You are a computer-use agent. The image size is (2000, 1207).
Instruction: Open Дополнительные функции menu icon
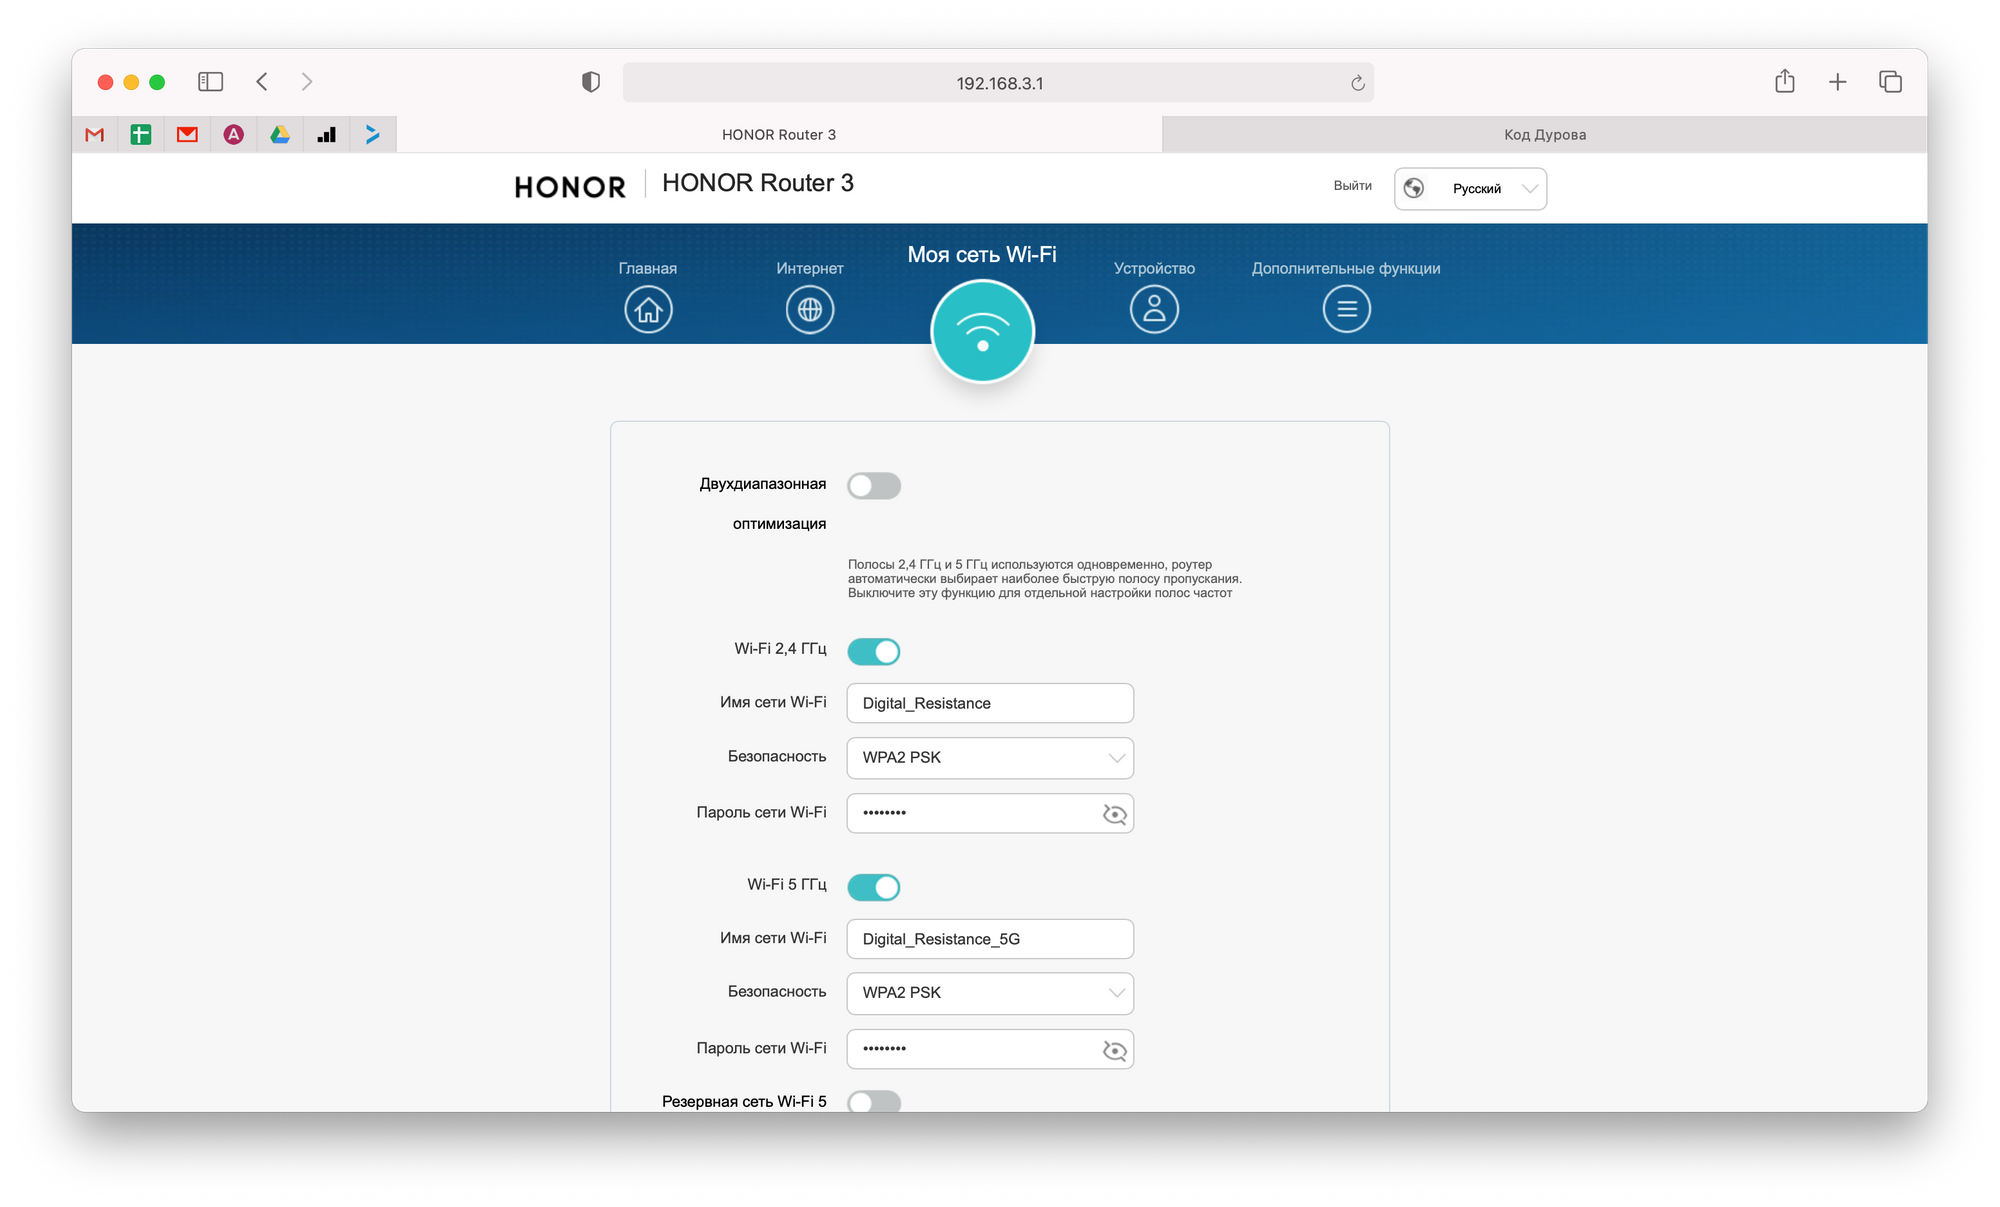coord(1346,309)
